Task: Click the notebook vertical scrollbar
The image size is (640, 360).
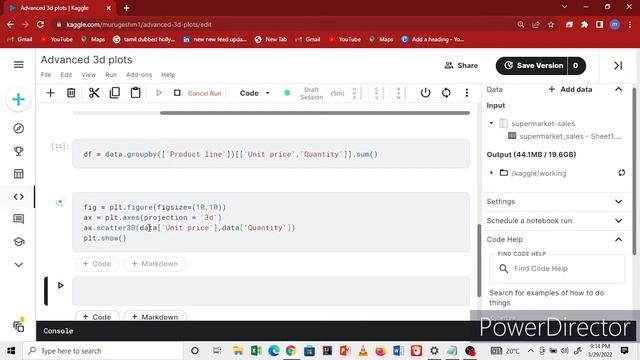Action: [x=479, y=260]
